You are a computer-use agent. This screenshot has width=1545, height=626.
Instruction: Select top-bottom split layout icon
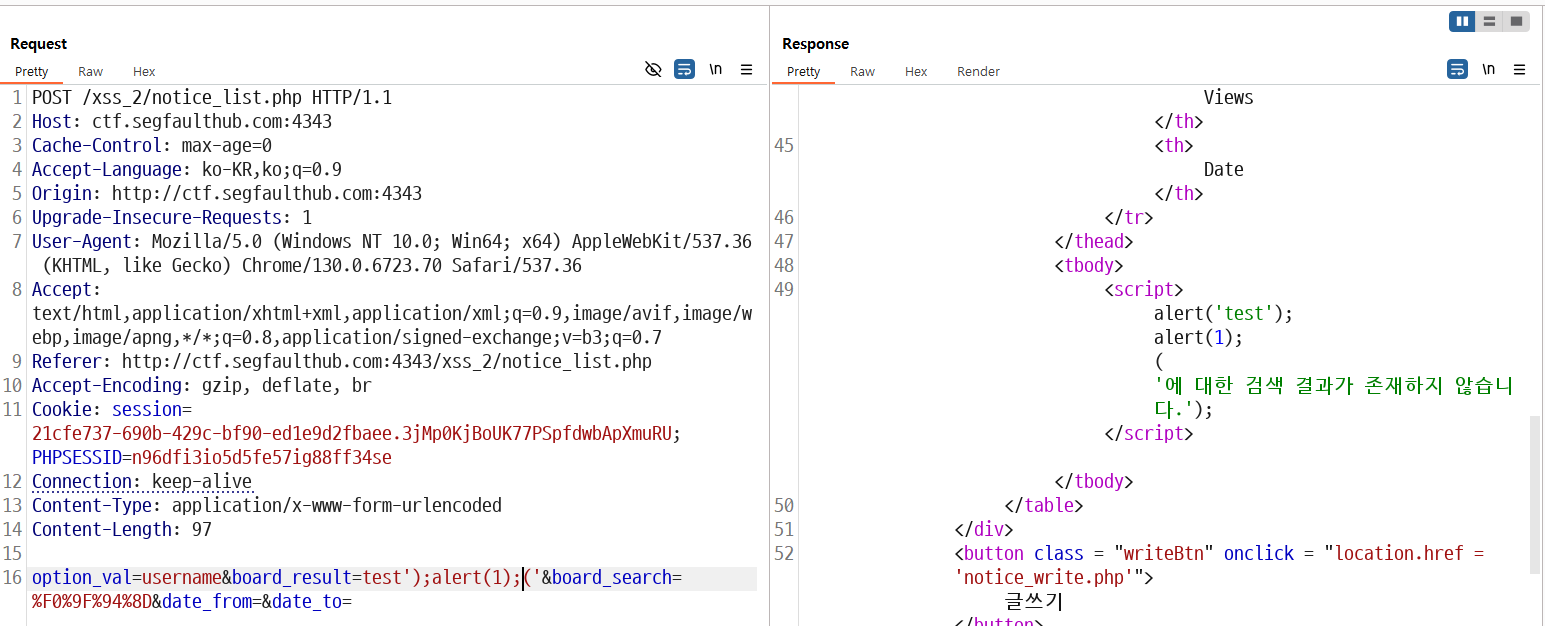[x=1489, y=21]
